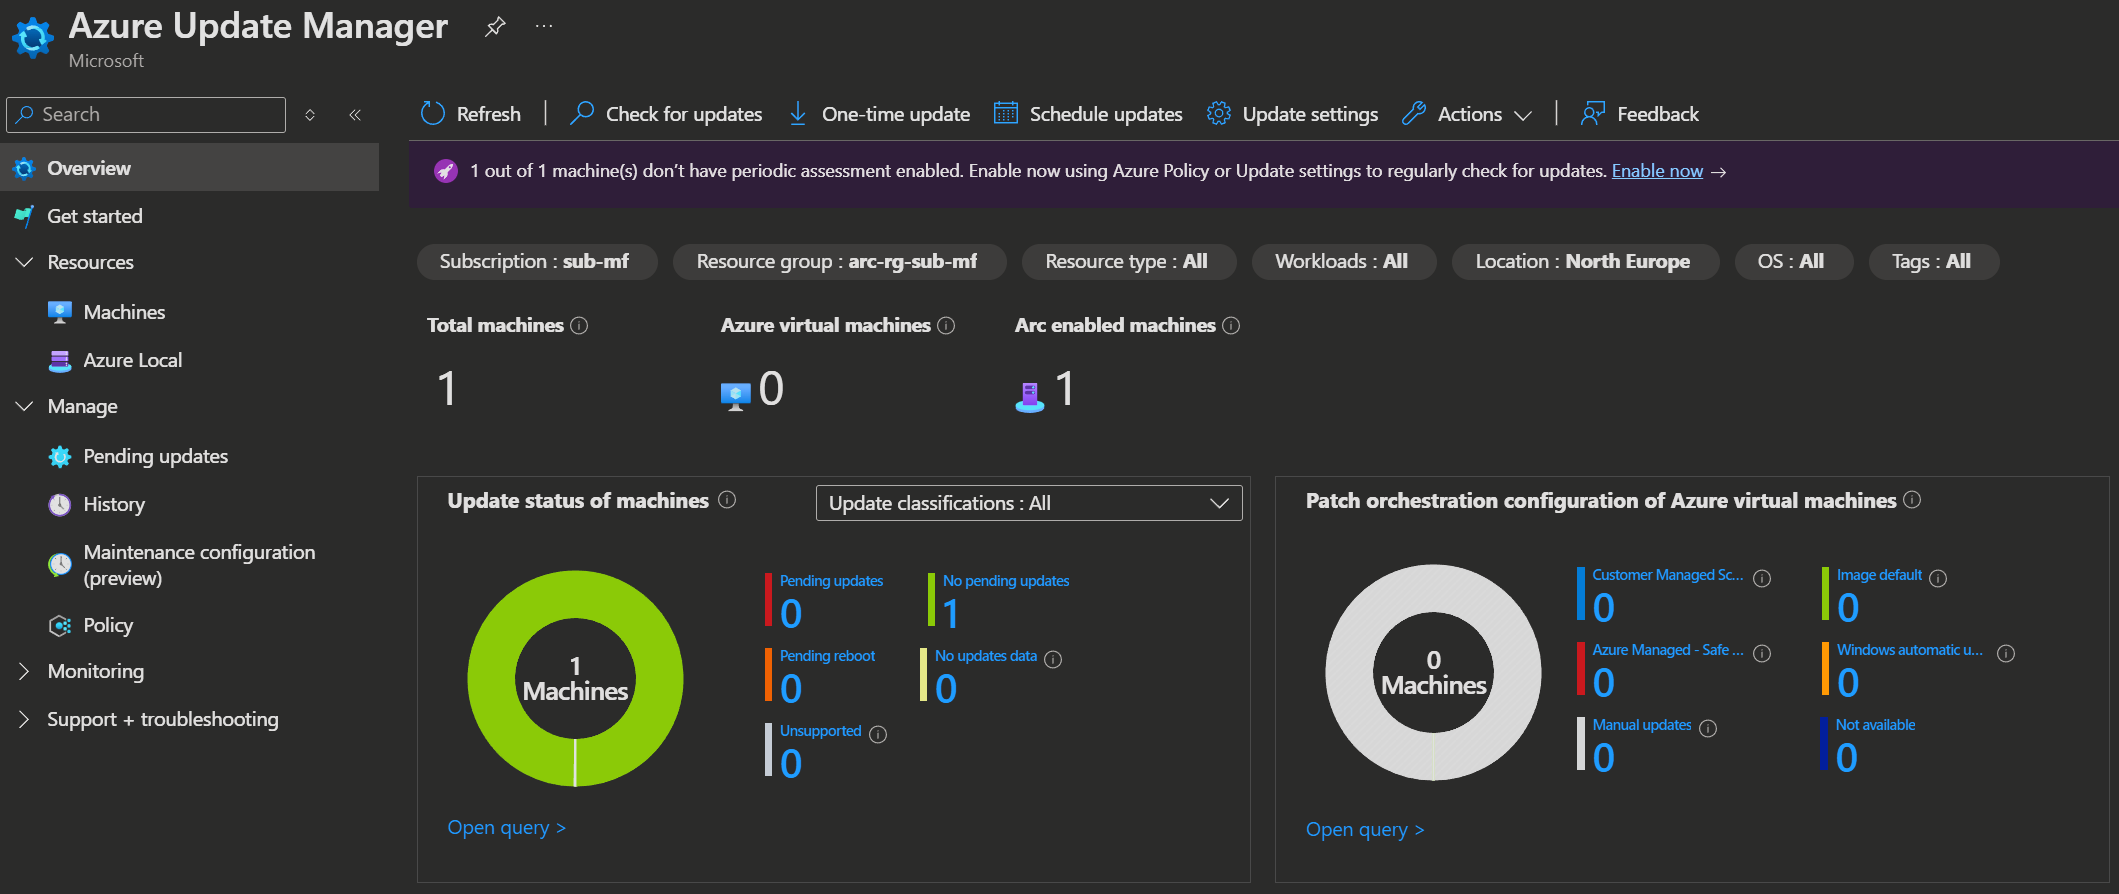Click the Refresh toolbar button
The image size is (2119, 894).
[471, 114]
